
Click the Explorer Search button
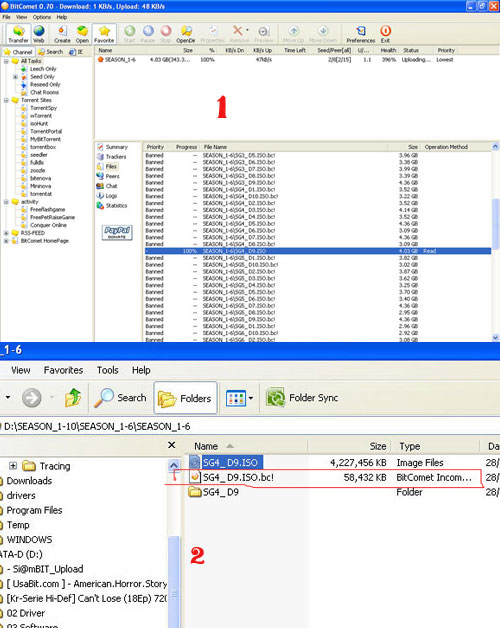[x=121, y=398]
